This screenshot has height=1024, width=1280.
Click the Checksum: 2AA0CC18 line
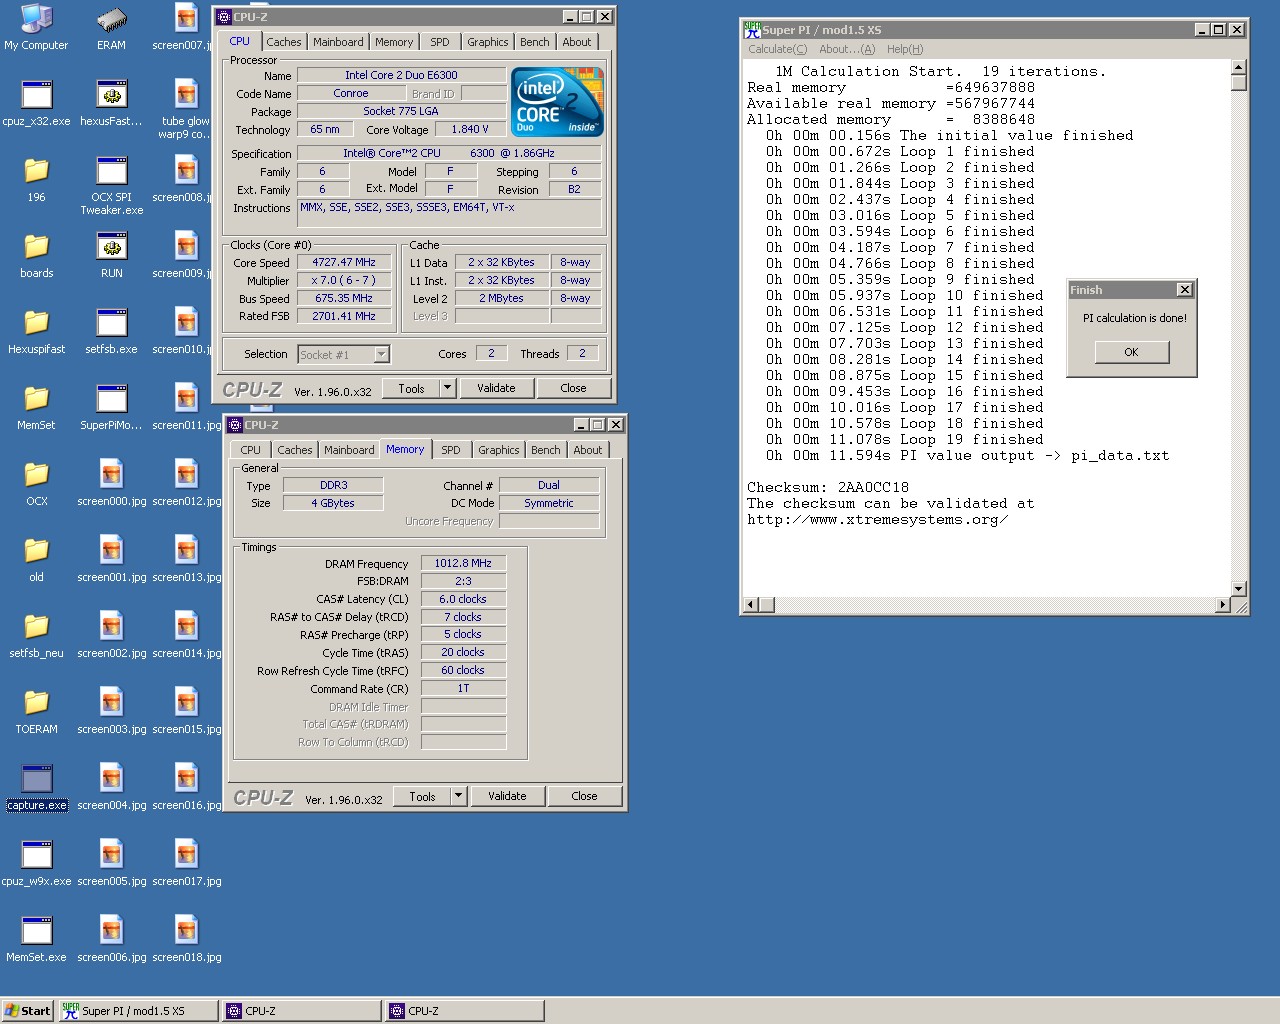(828, 487)
